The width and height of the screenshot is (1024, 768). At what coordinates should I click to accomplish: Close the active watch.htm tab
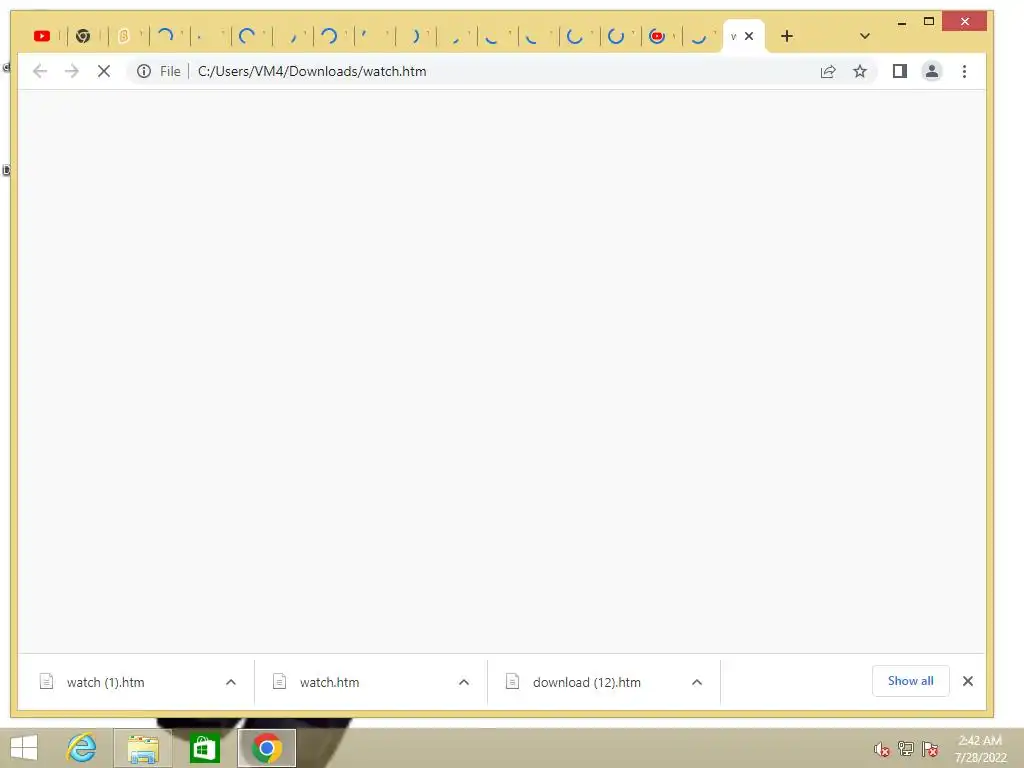click(749, 36)
